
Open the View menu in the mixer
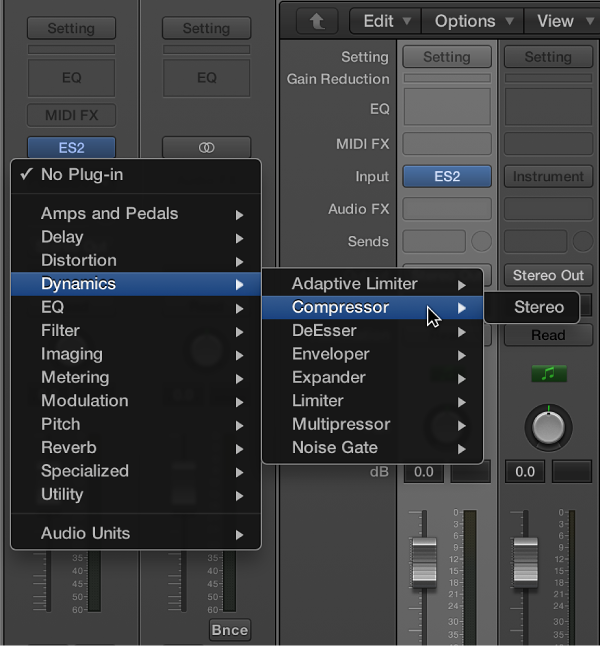tap(562, 21)
